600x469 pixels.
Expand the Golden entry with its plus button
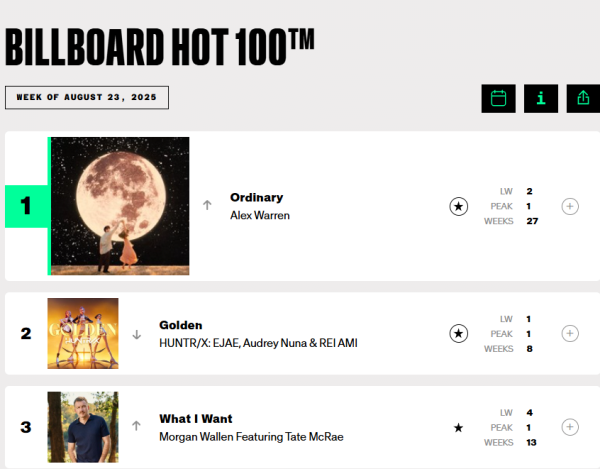570,333
